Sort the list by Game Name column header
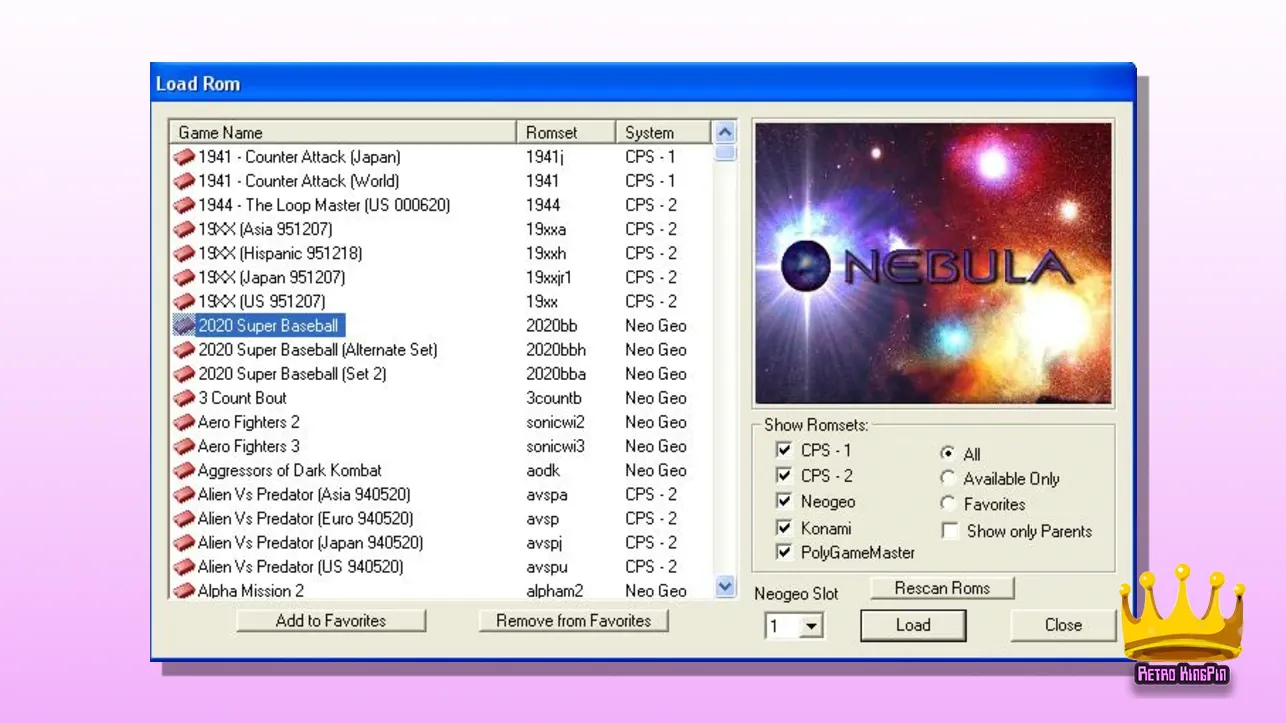This screenshot has height=723, width=1286. [344, 132]
